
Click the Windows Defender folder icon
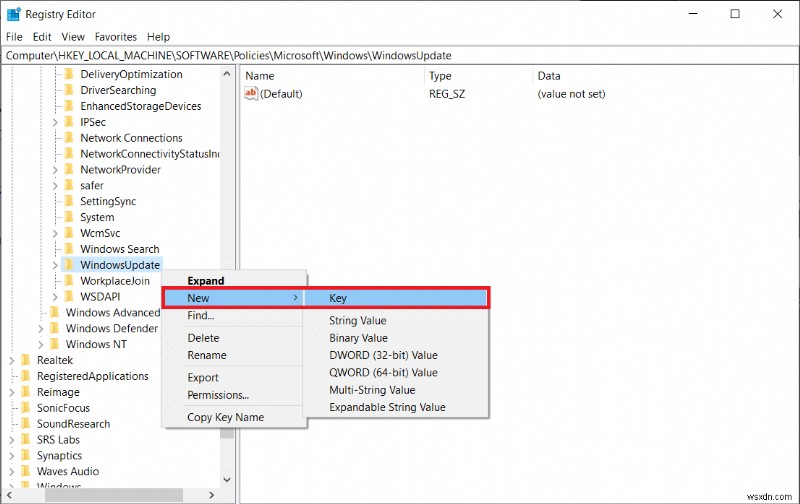(x=55, y=328)
